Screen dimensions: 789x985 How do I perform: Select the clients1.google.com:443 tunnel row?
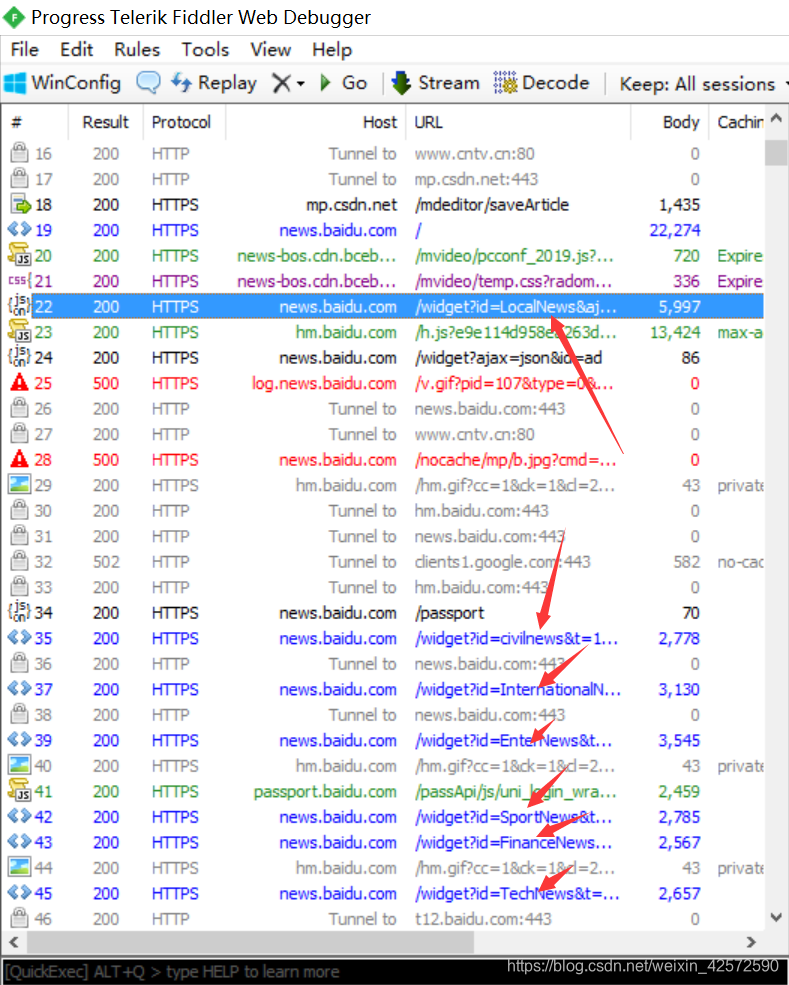tap(503, 562)
